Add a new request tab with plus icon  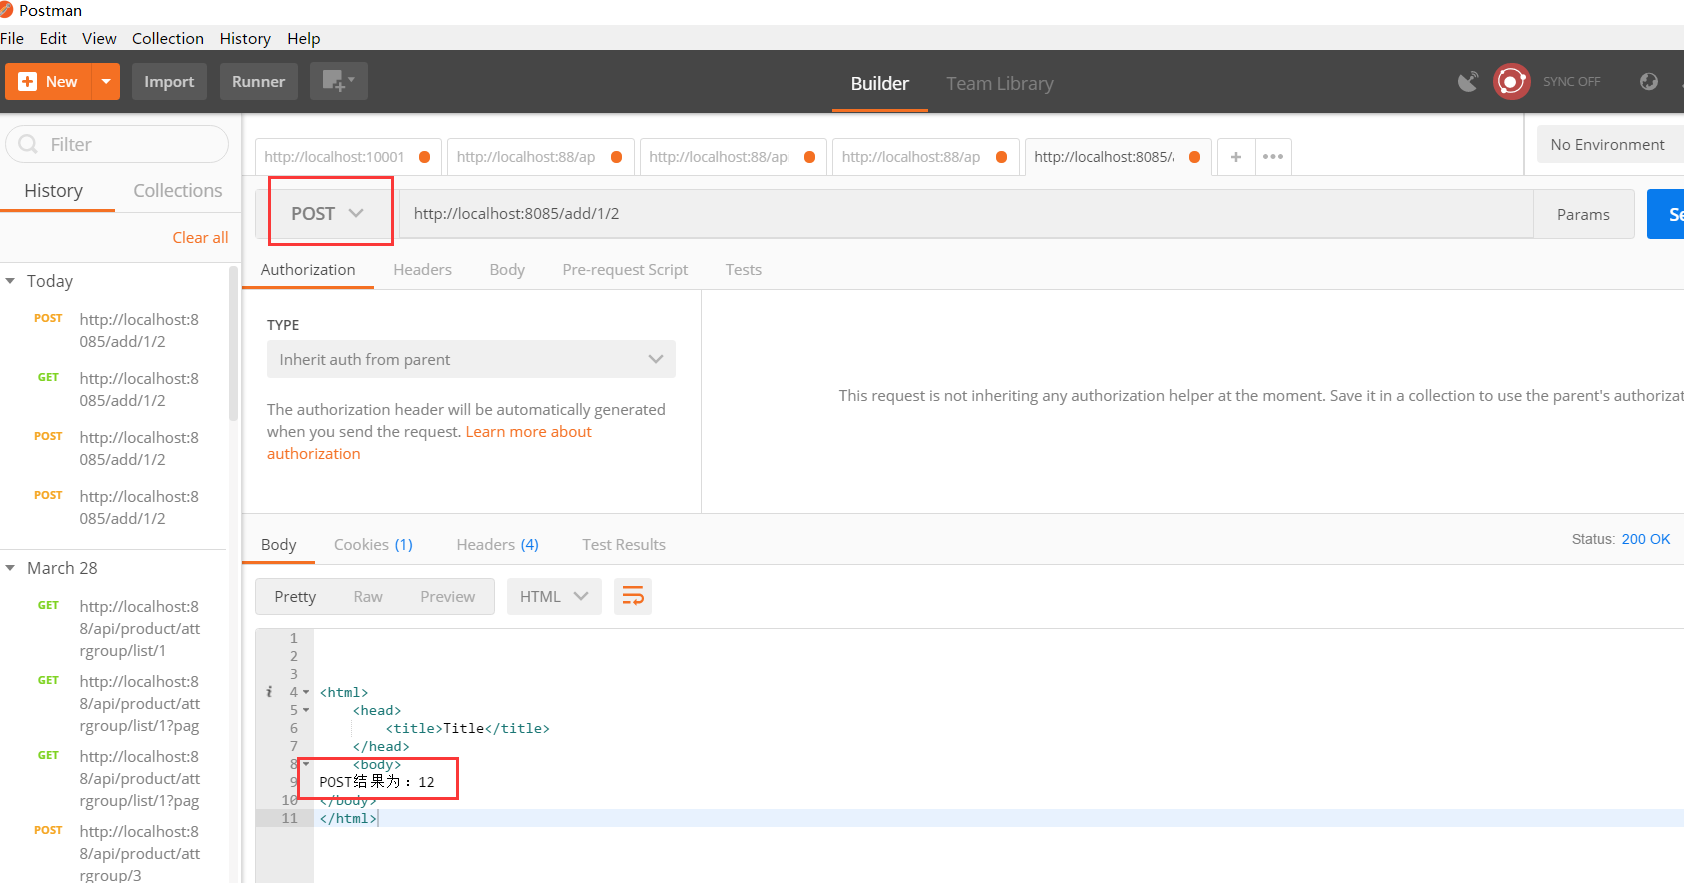[1236, 157]
